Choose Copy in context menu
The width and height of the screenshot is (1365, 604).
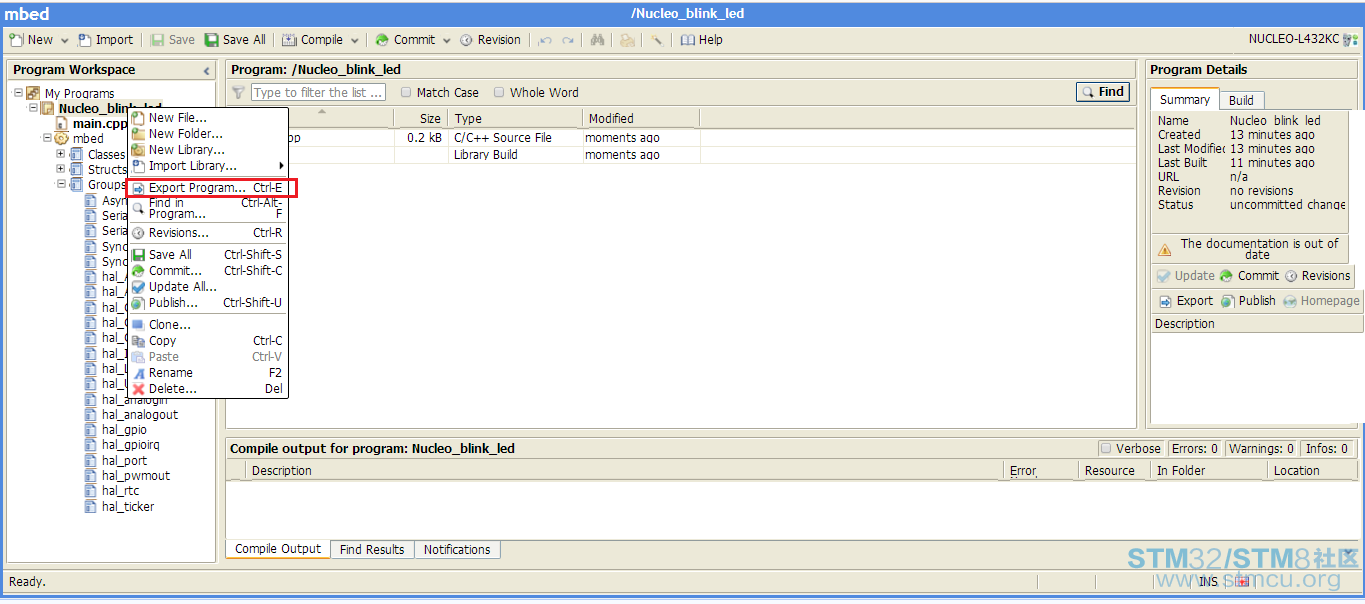click(x=208, y=341)
